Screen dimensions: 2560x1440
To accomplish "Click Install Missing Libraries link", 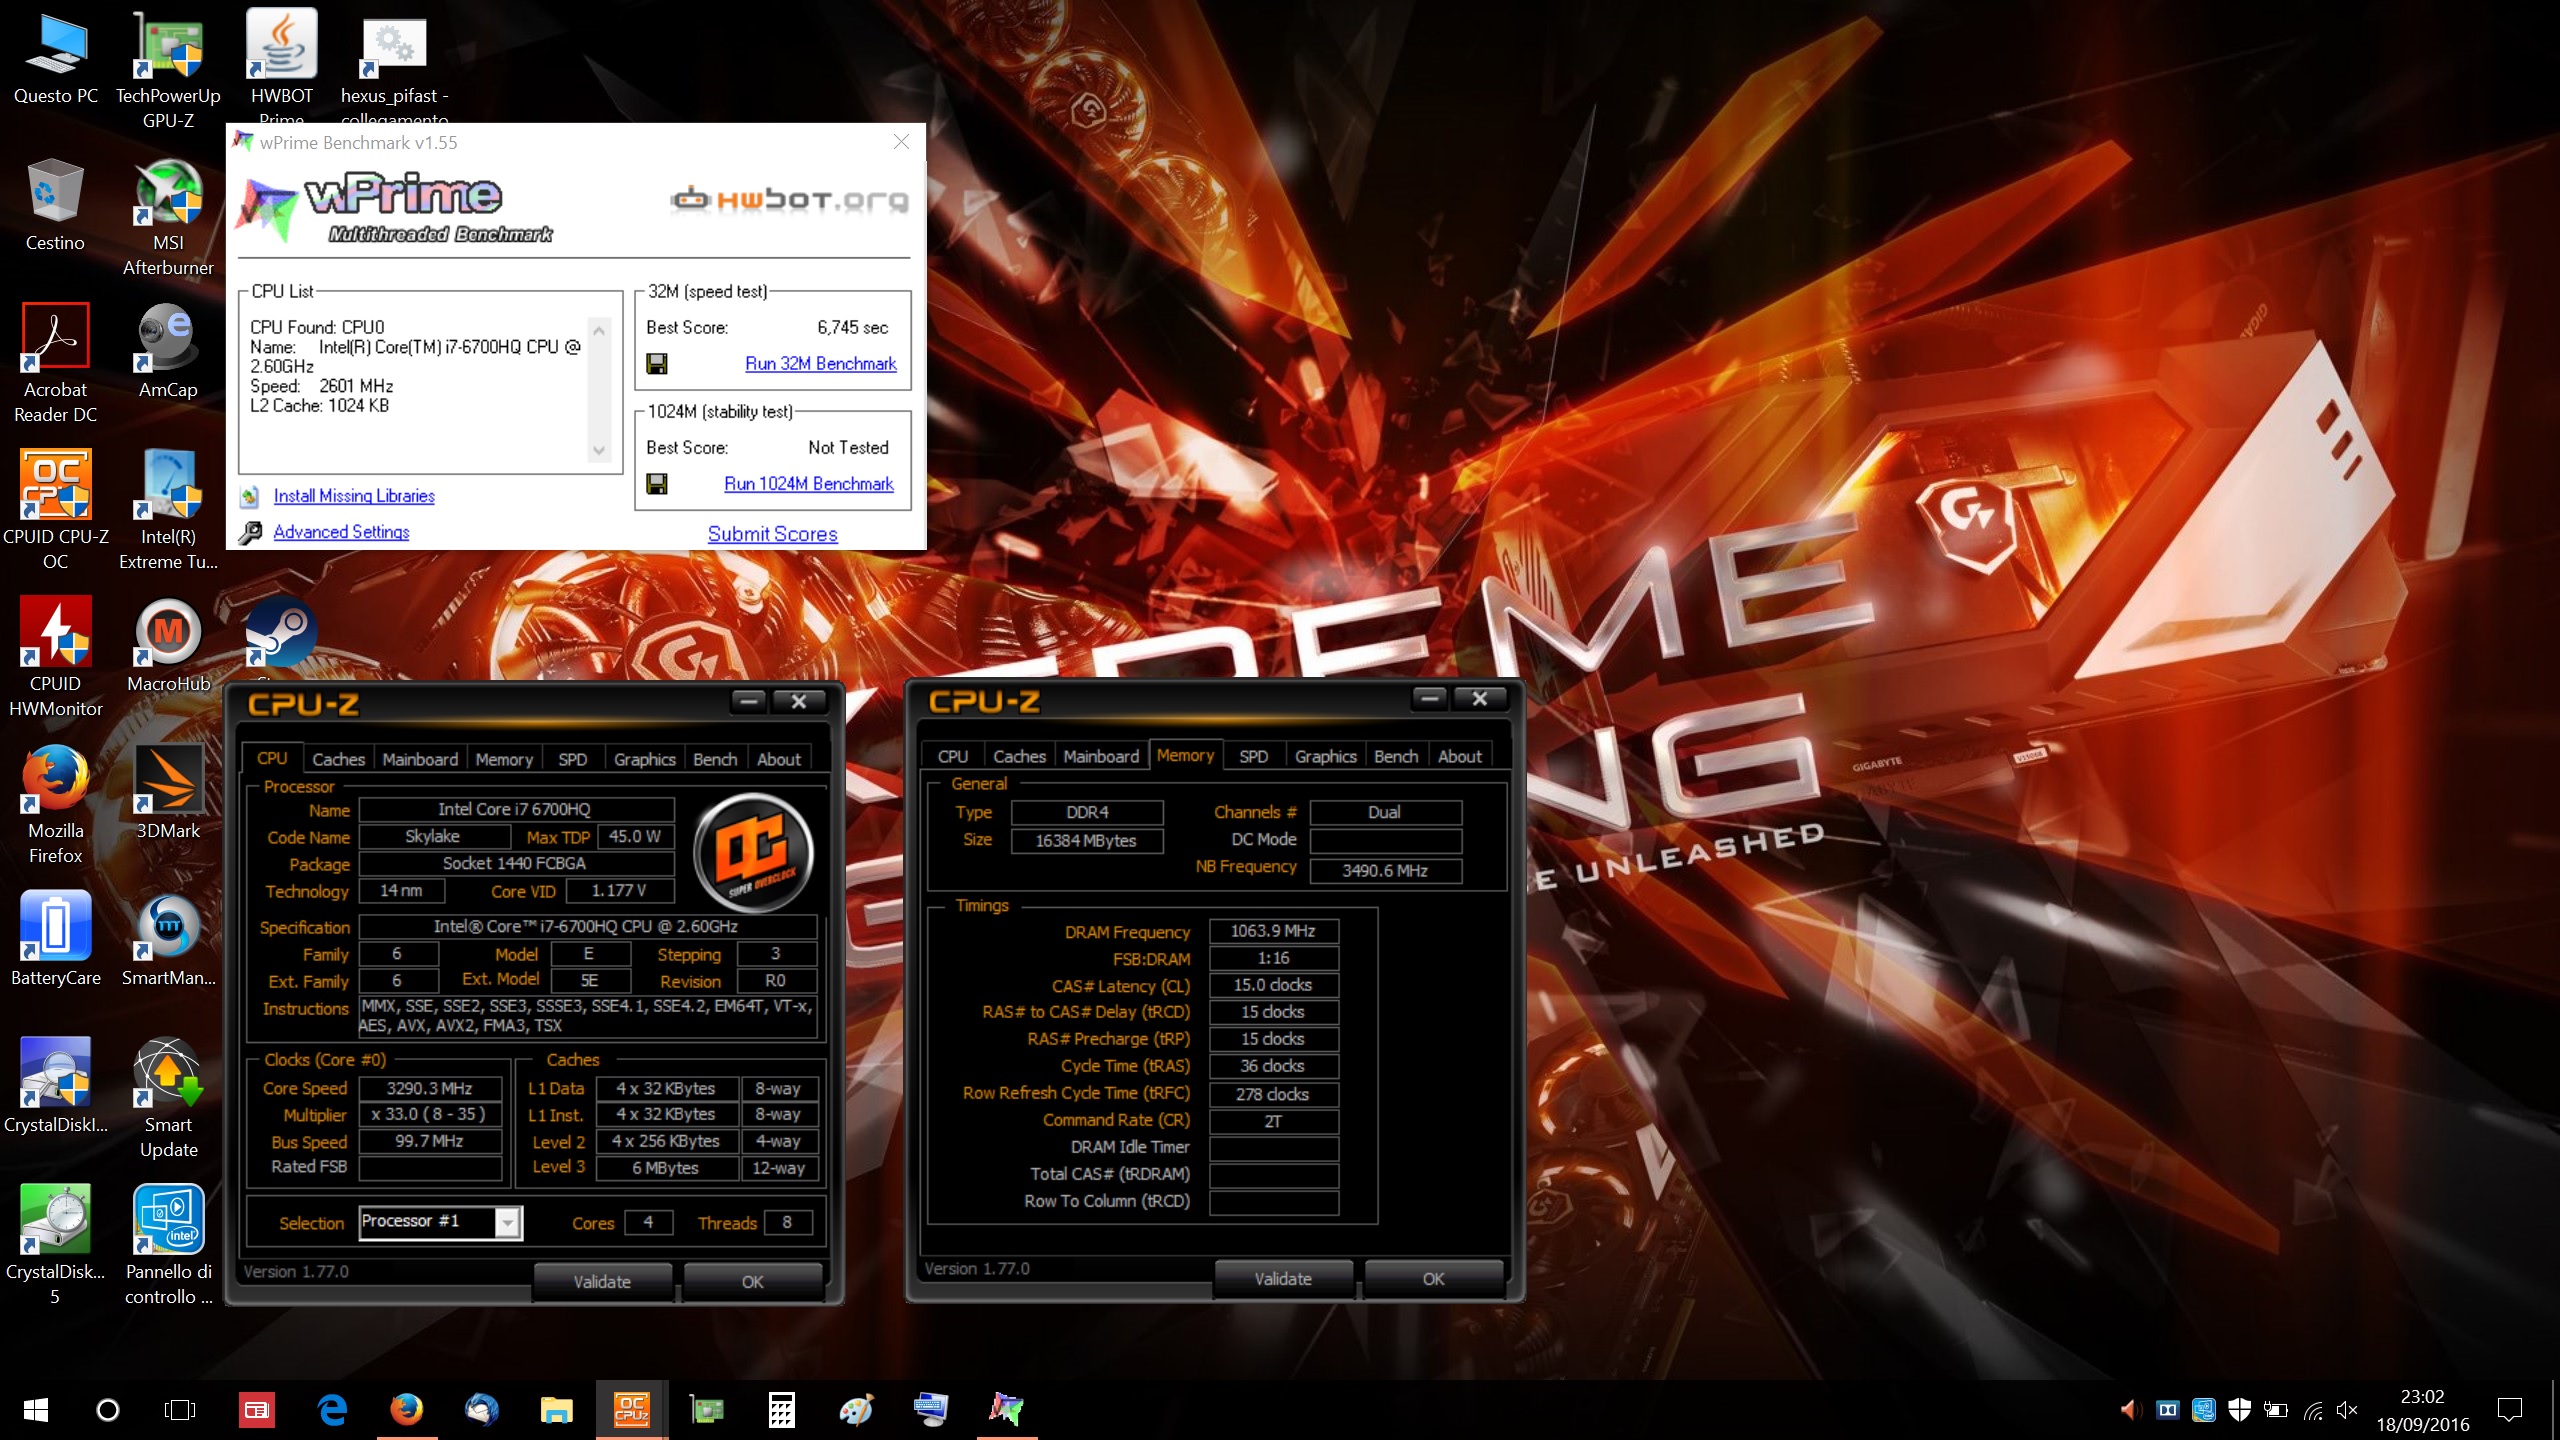I will 354,496.
